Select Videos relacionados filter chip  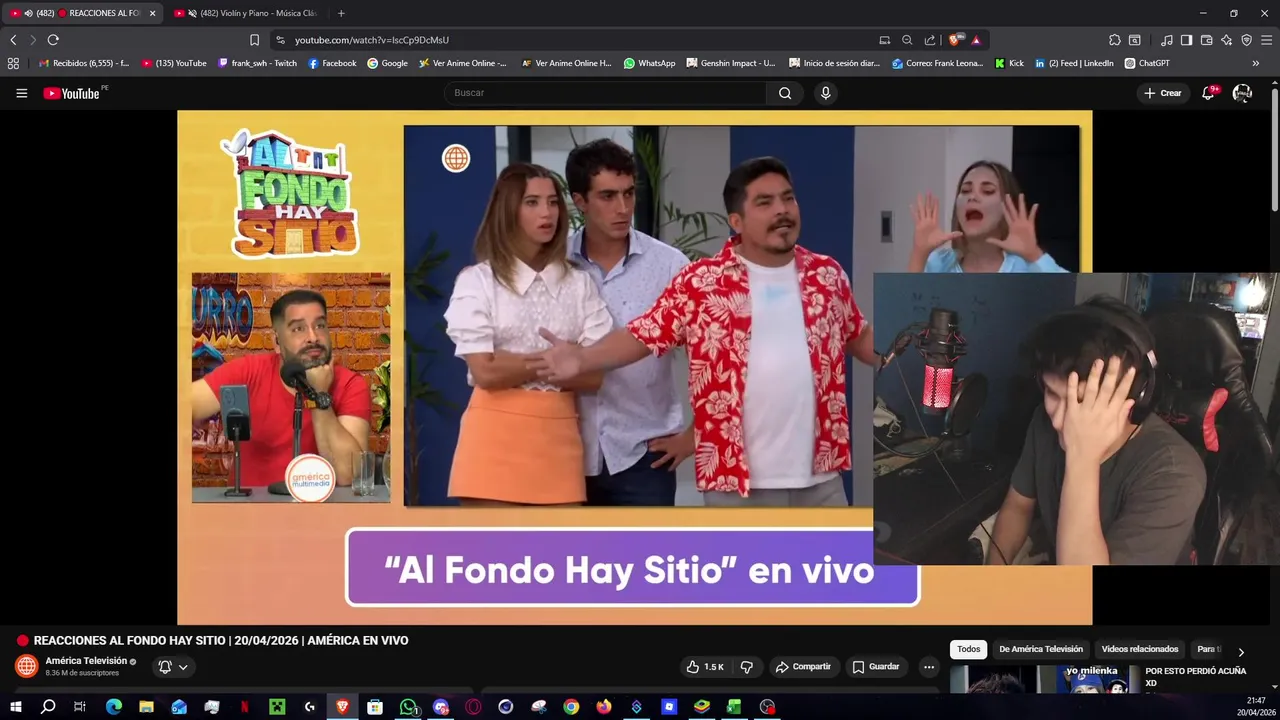(1139, 649)
